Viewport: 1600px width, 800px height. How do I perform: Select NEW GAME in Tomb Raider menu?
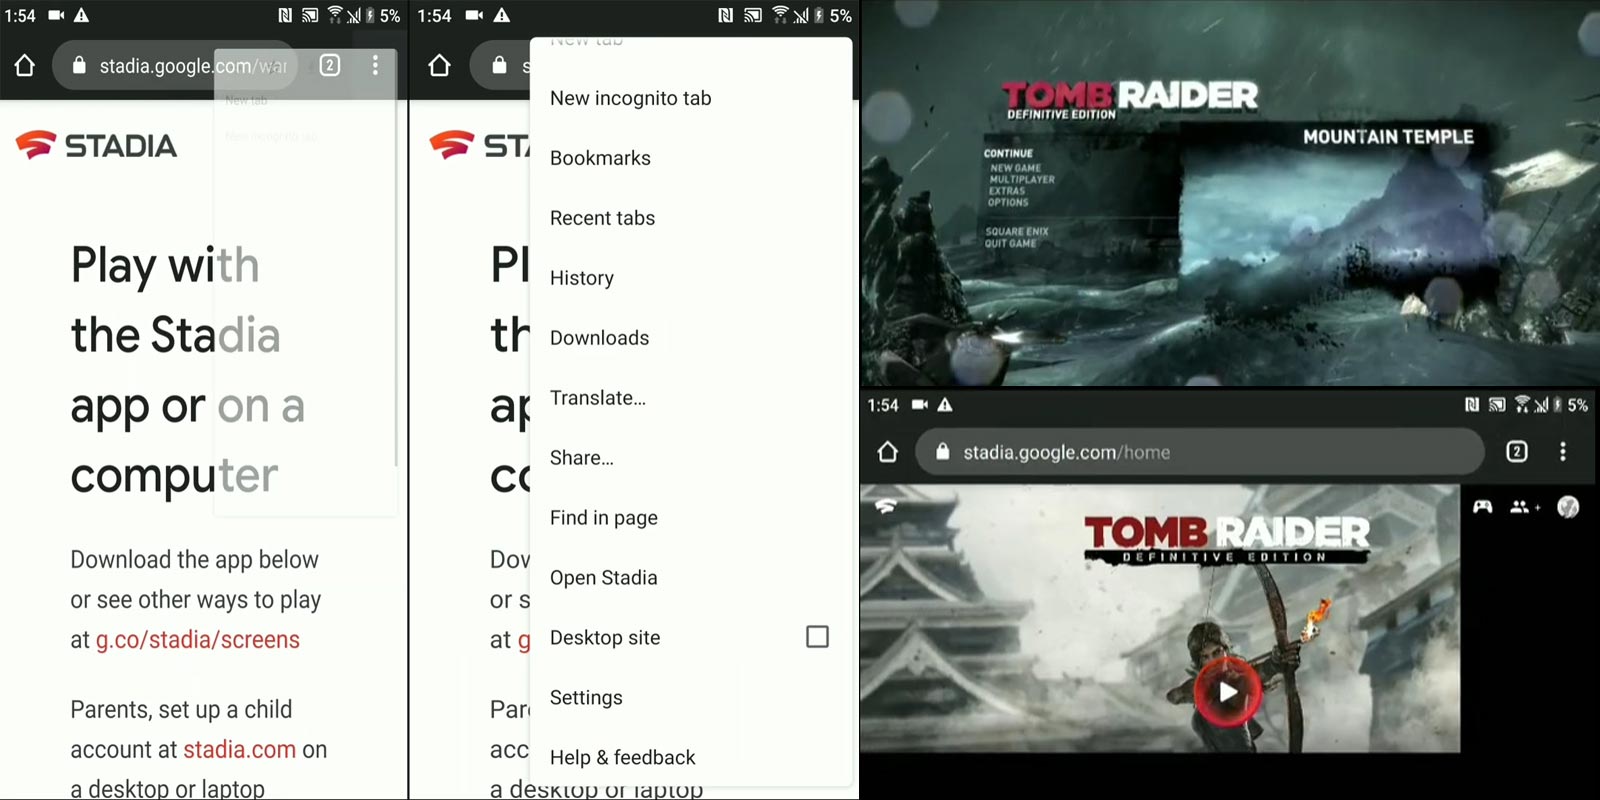point(1015,168)
